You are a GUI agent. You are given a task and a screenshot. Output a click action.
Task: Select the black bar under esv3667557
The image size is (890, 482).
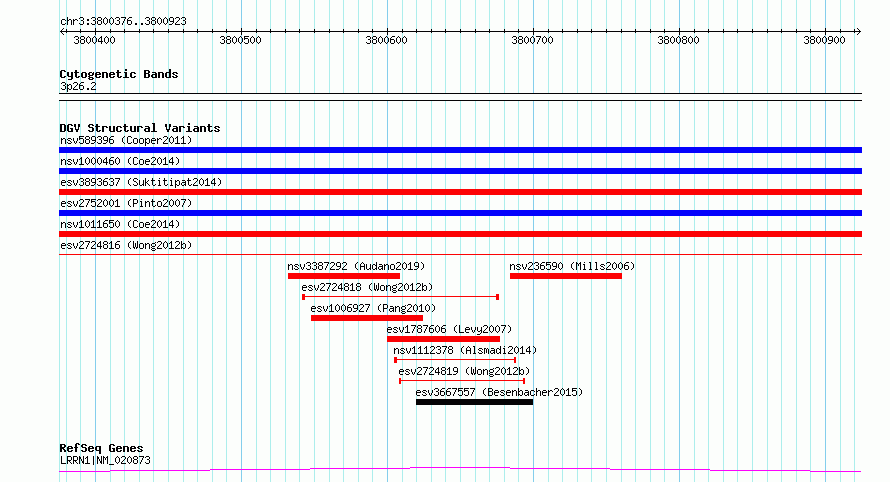[475, 402]
